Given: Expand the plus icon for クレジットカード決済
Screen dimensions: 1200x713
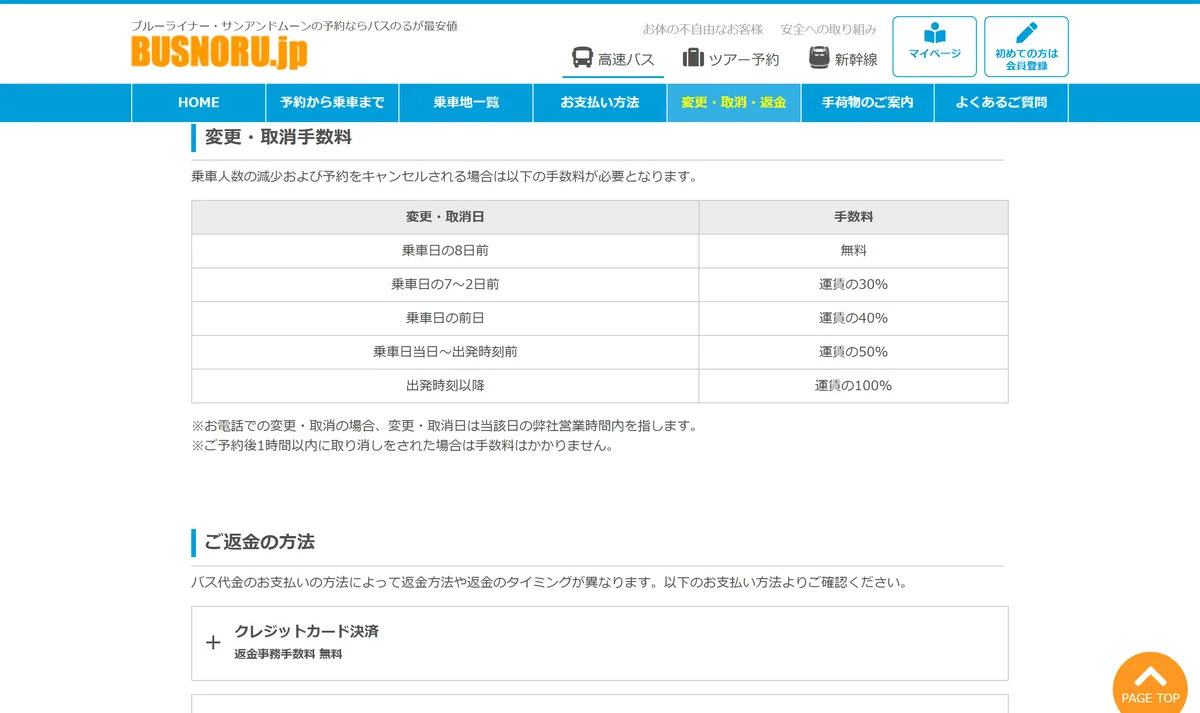Looking at the screenshot, I should click(x=213, y=642).
